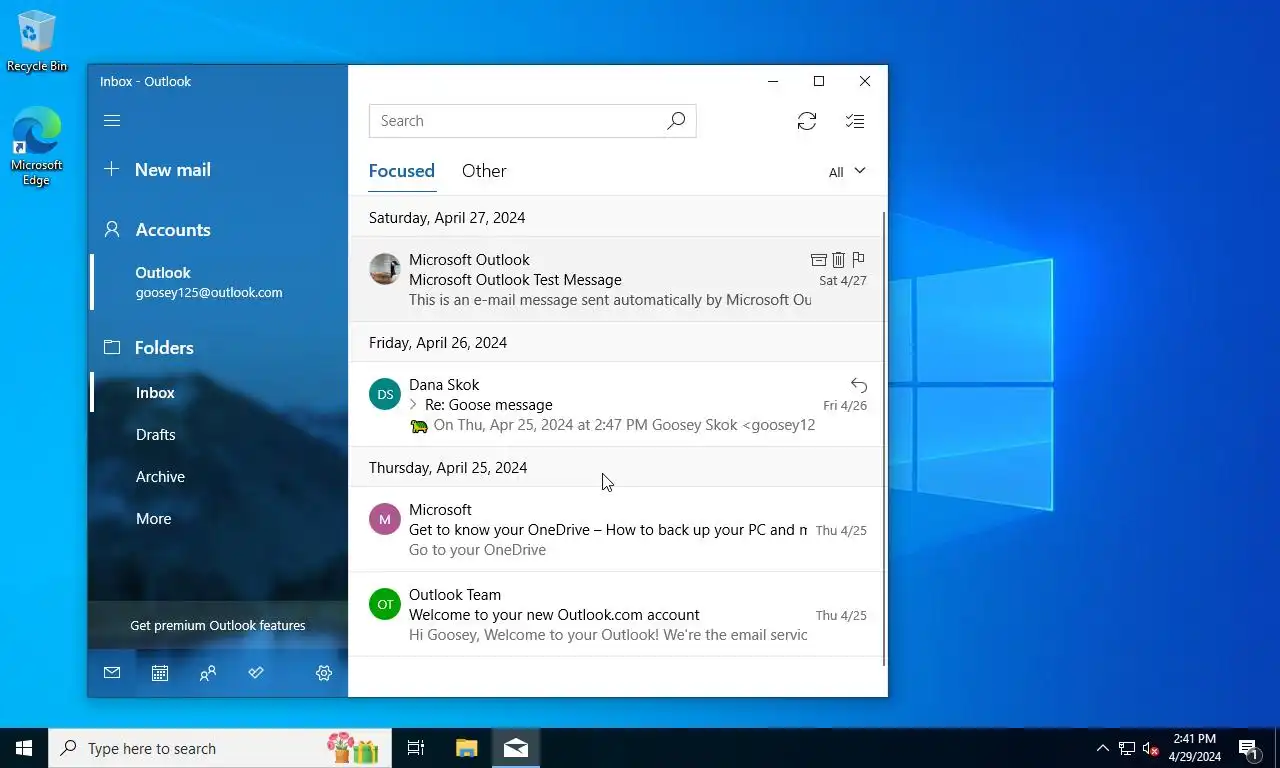Click the New mail label
1280x768 pixels.
point(173,170)
